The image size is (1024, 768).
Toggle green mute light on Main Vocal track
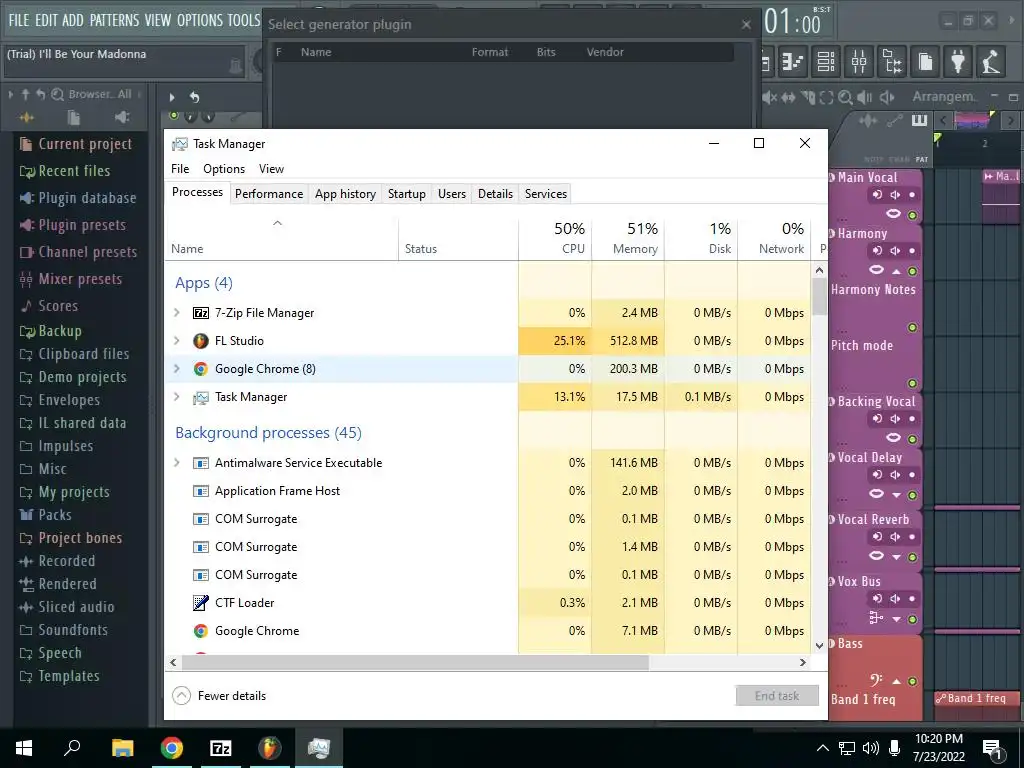(x=912, y=215)
